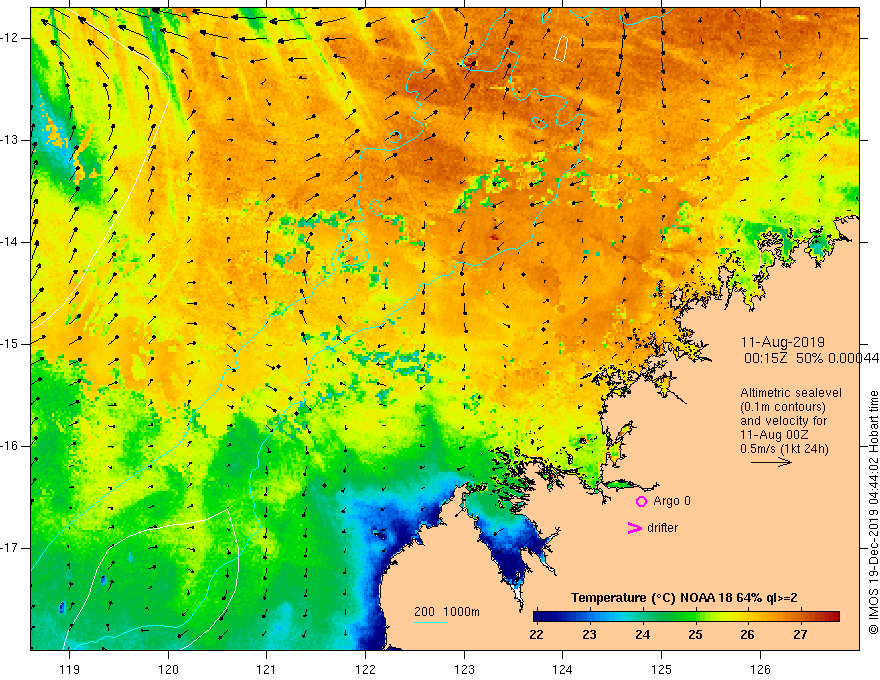The image size is (880, 680).
Task: Click longitude axis label 123
Action: tap(464, 669)
